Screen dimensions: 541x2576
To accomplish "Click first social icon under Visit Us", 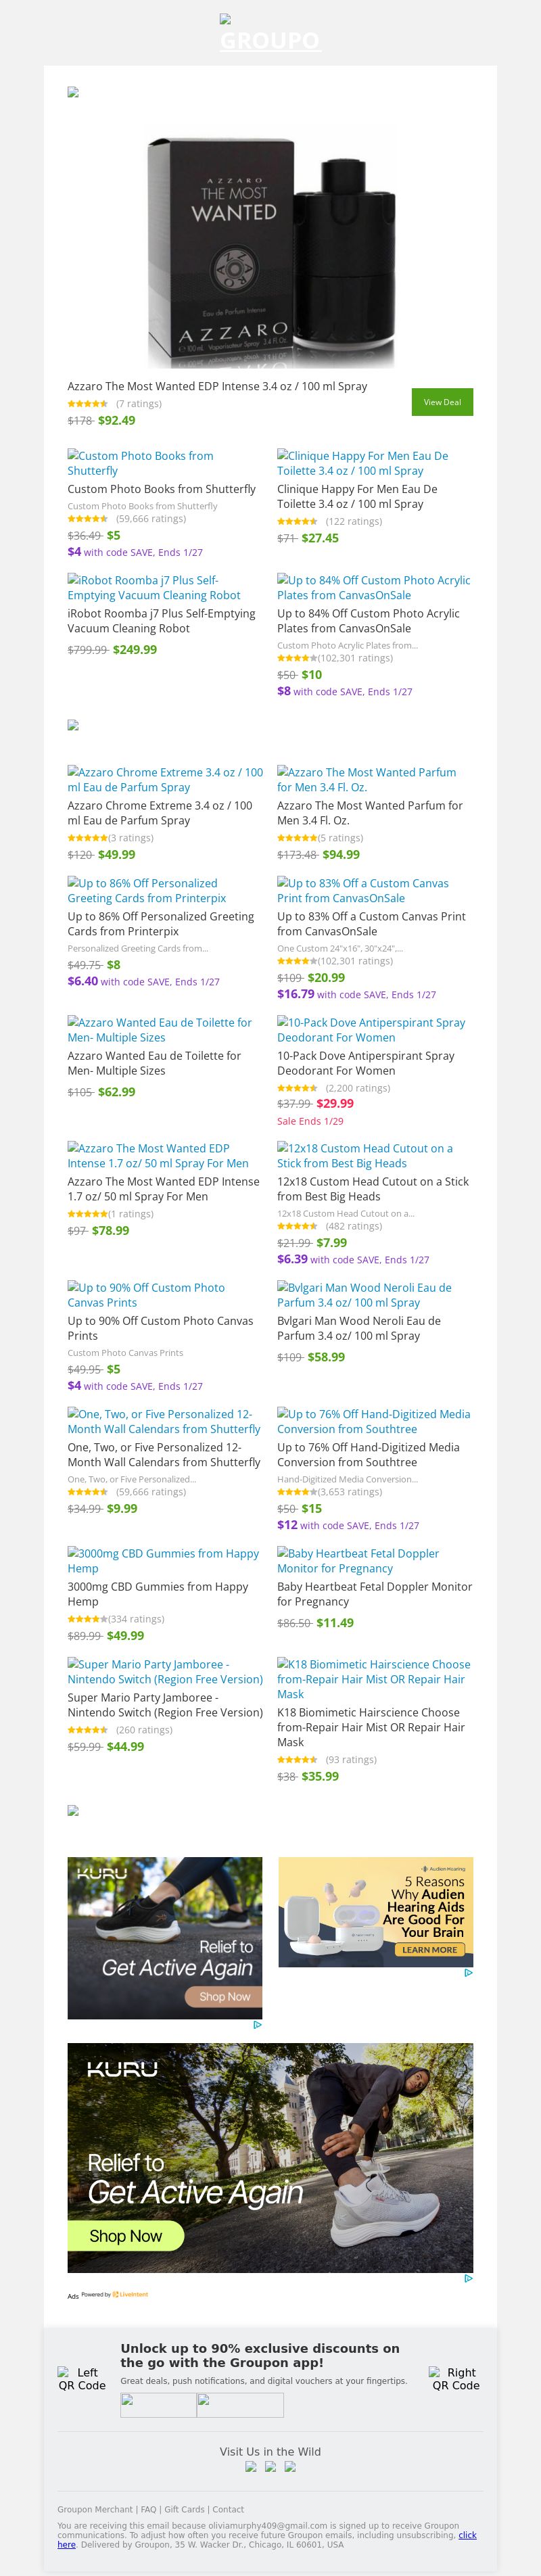I will 251,2467.
